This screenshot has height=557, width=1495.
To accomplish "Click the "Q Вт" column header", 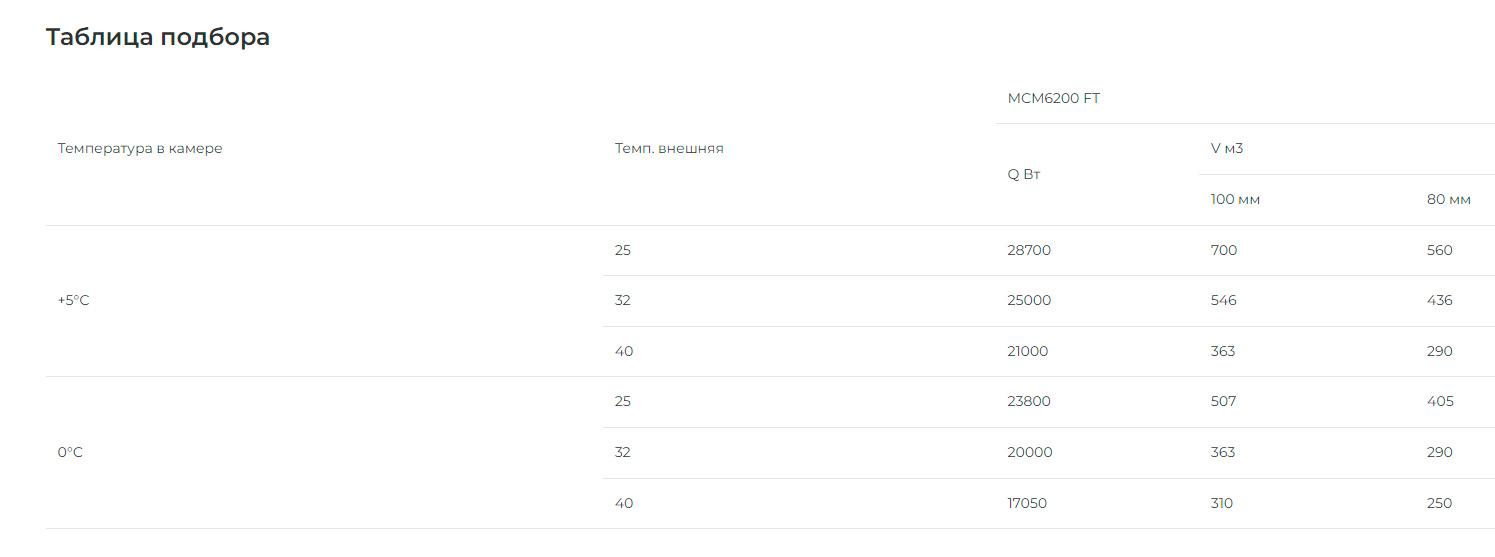I will coord(1024,174).
